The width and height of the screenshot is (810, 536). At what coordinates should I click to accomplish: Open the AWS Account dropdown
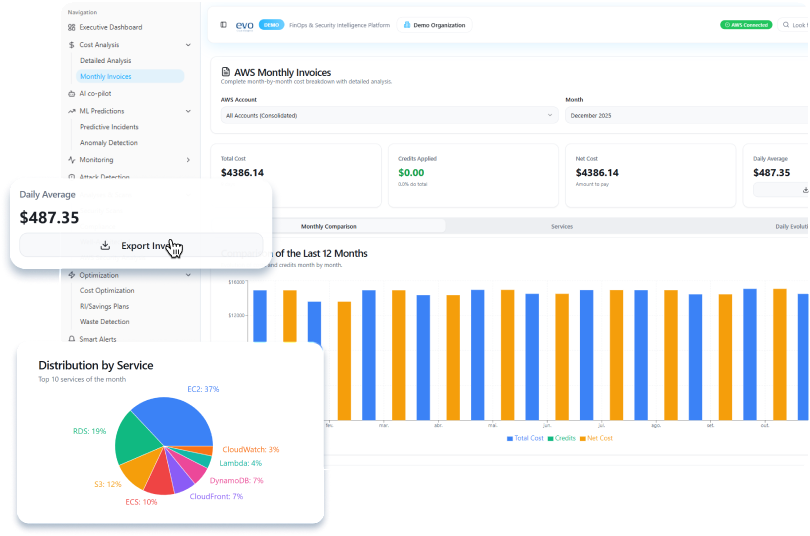click(390, 115)
